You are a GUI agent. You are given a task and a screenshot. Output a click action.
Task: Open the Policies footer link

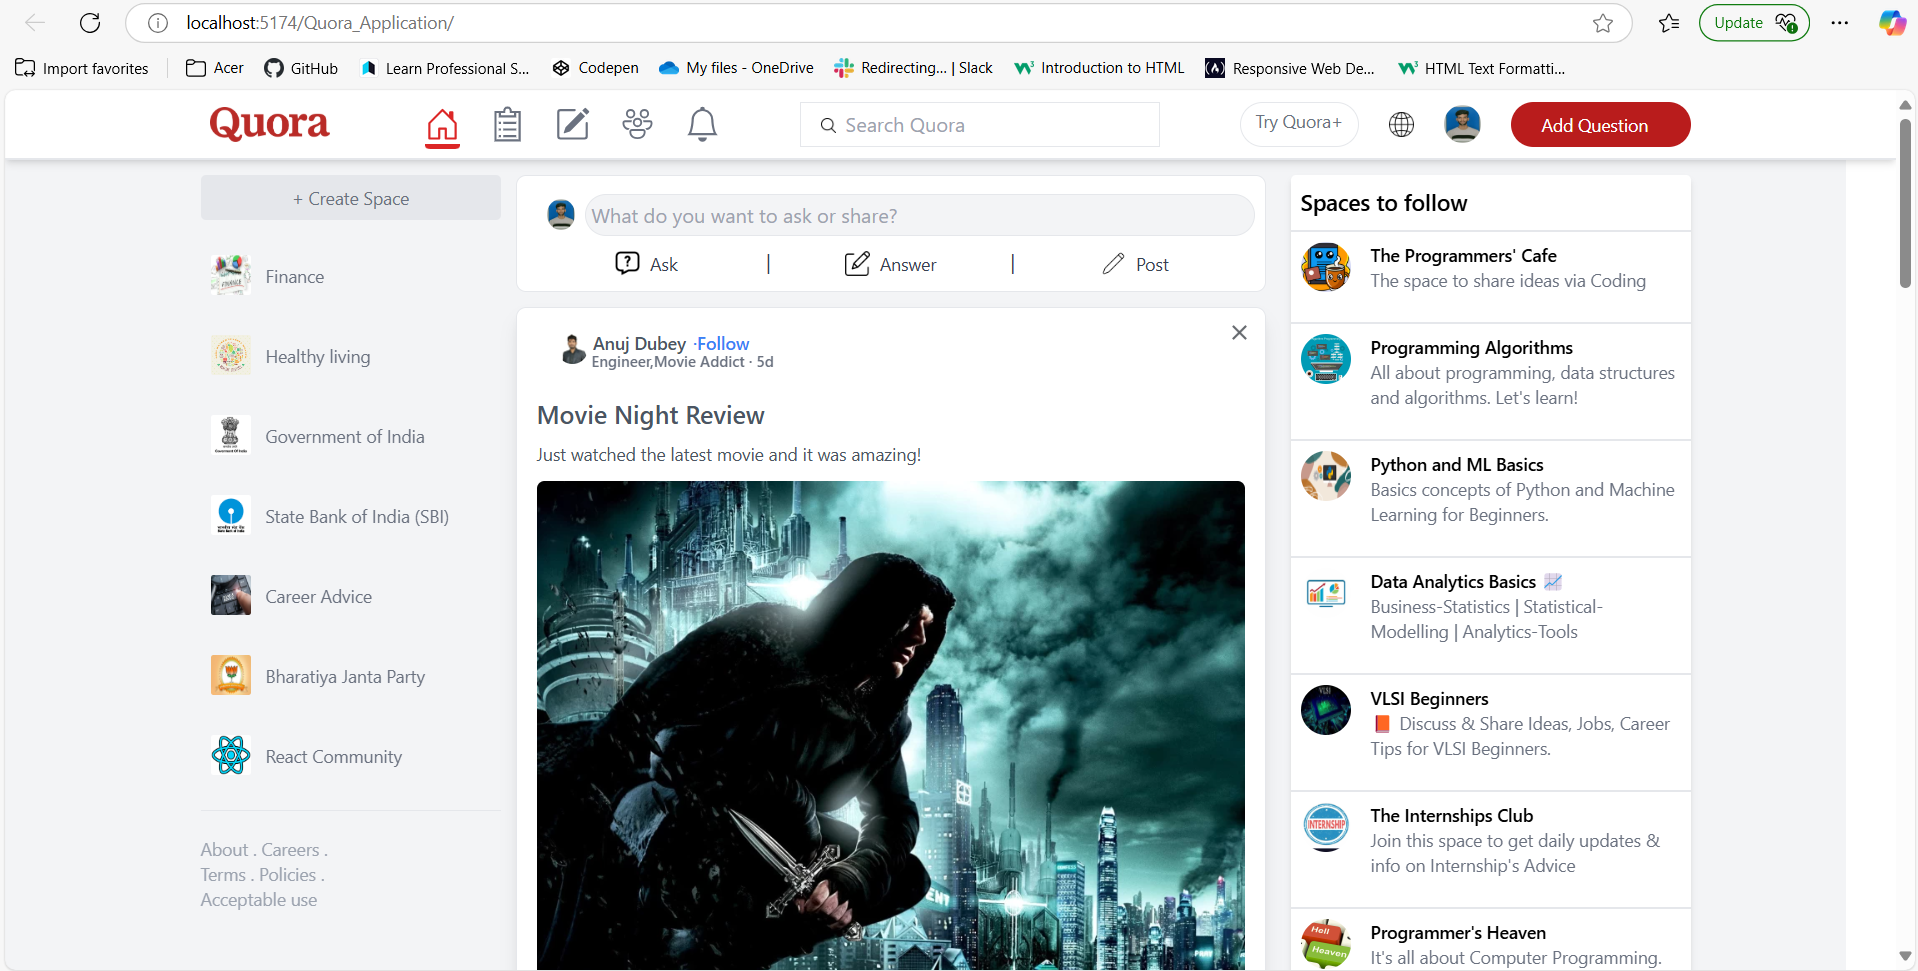288,874
